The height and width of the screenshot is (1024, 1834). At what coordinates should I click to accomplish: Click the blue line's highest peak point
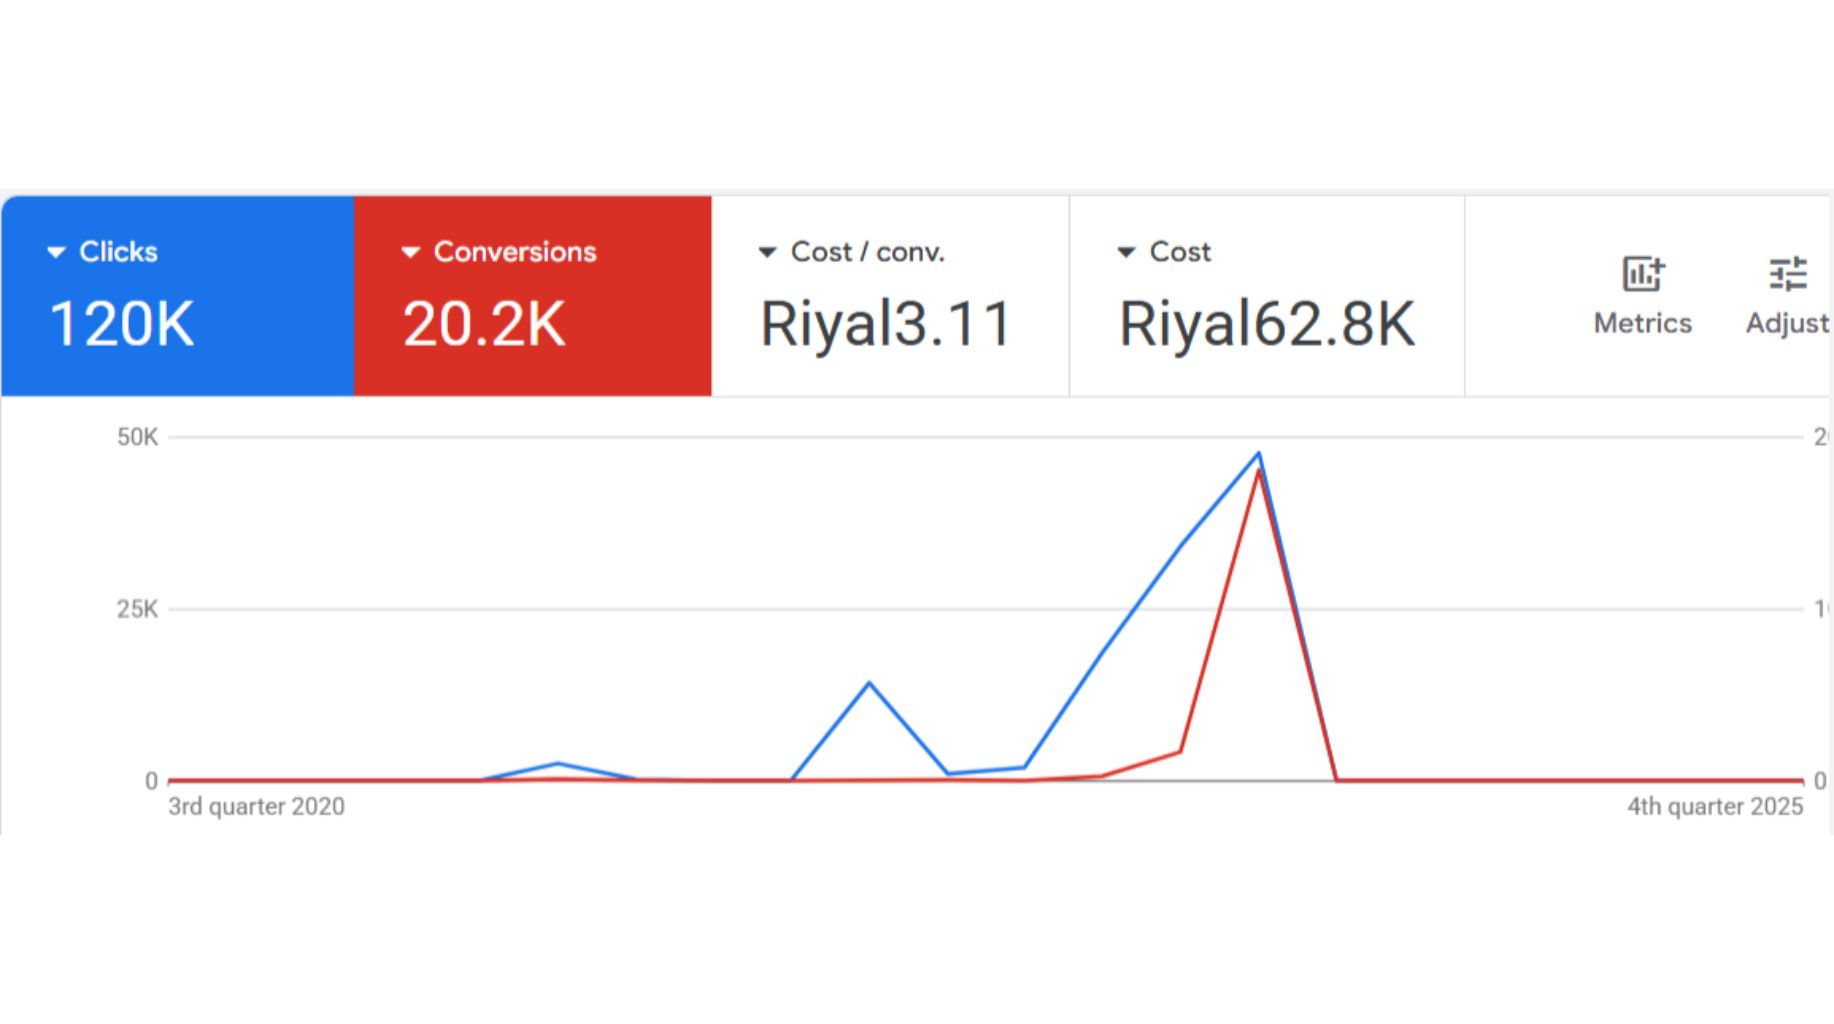1258,454
